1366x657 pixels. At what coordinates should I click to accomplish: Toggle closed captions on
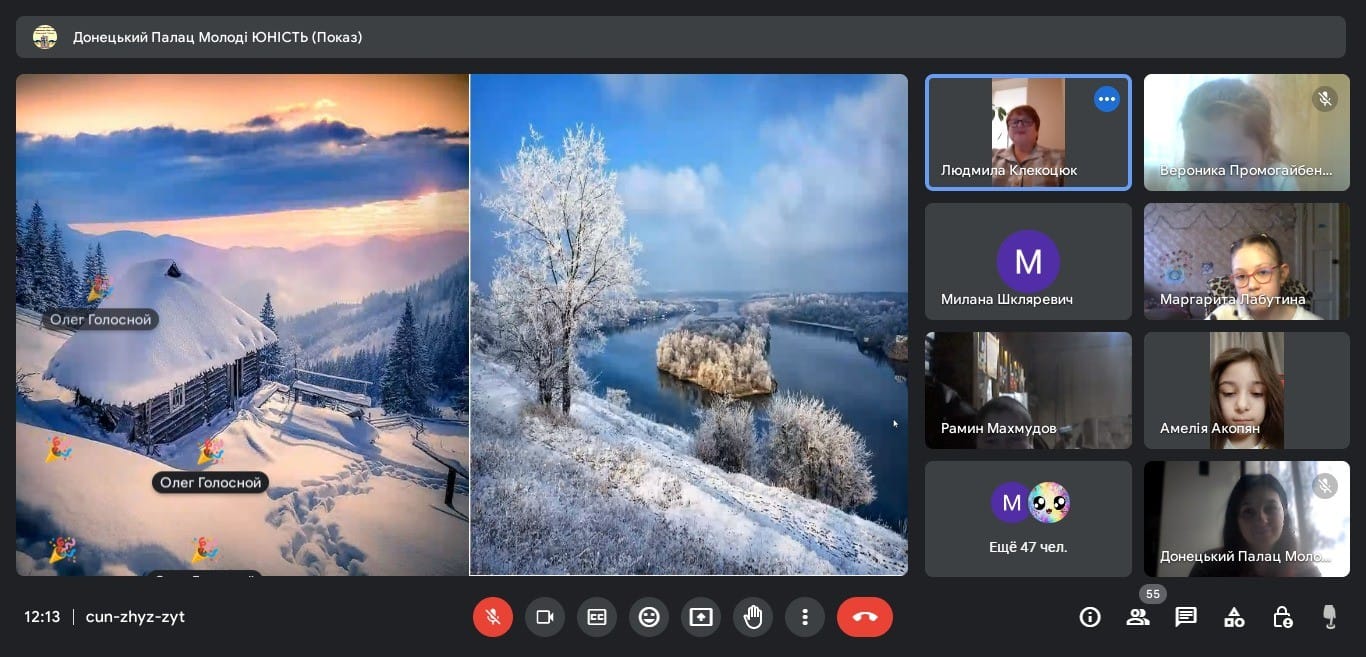click(x=597, y=617)
